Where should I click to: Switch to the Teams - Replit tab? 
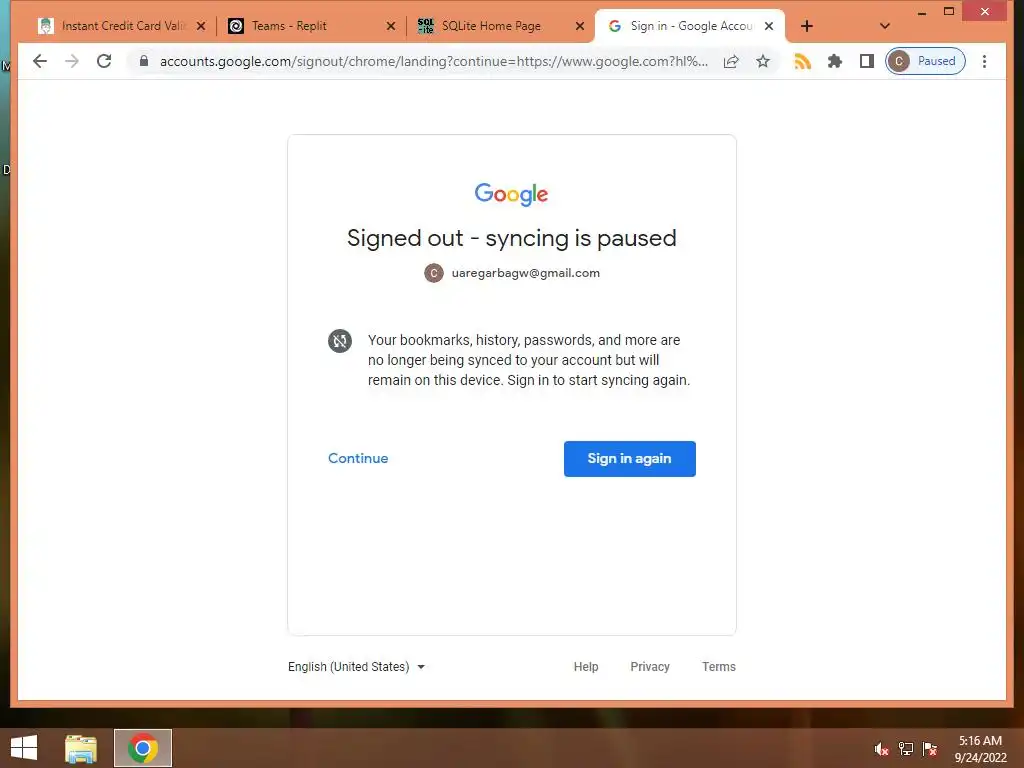312,26
